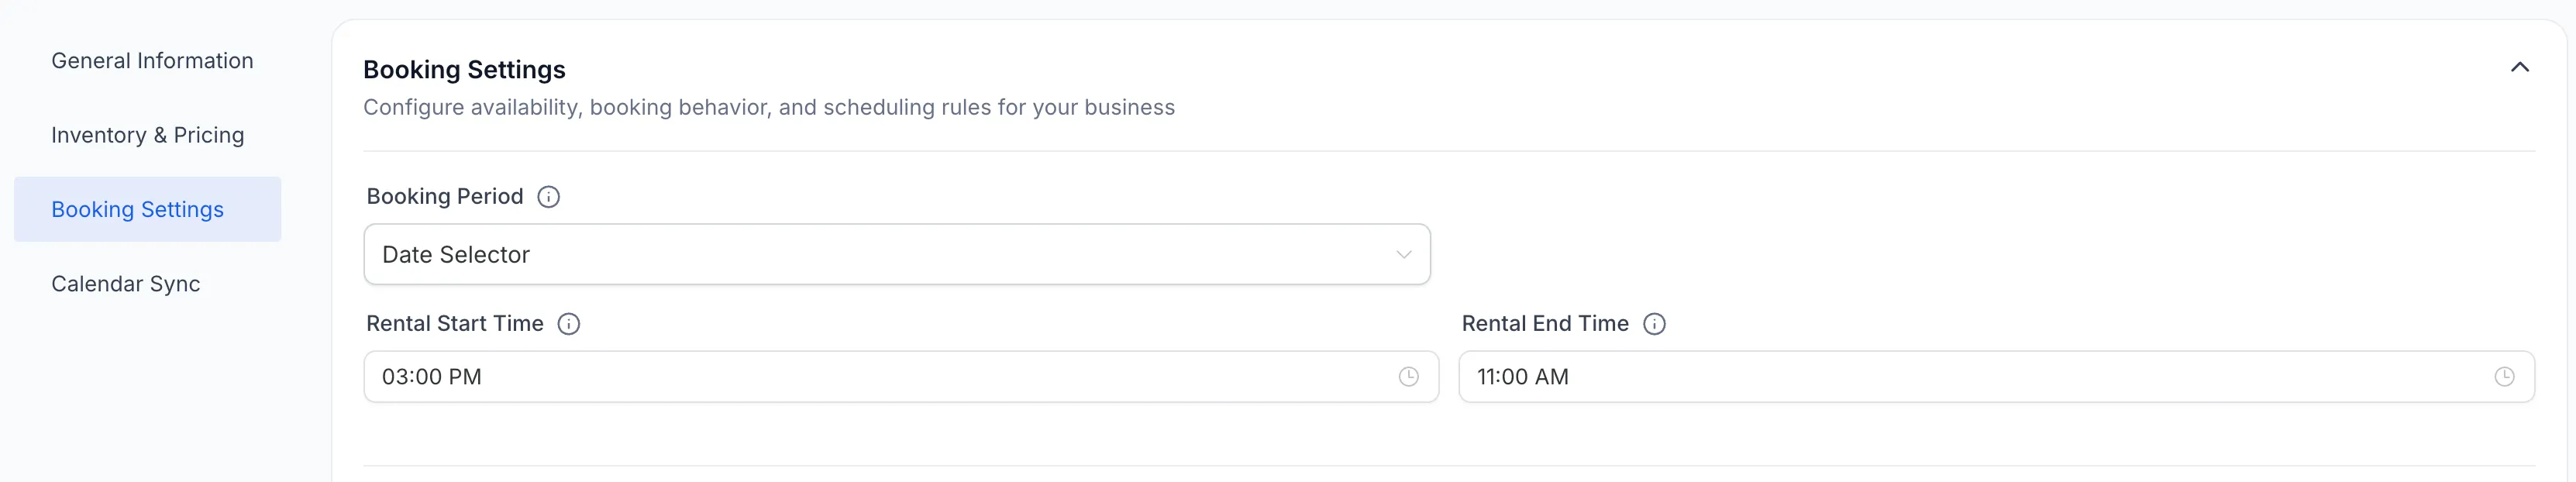Screen dimensions: 2576x482
Task: Click the Rental End Time info icon
Action: (x=1654, y=323)
